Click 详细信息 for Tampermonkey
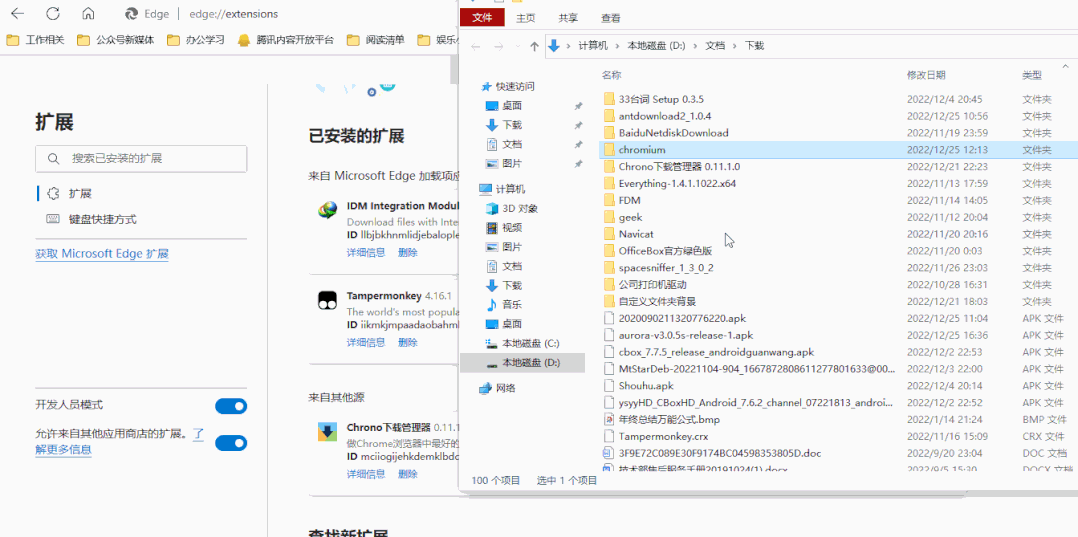Viewport: 1078px width, 537px height. click(x=366, y=342)
